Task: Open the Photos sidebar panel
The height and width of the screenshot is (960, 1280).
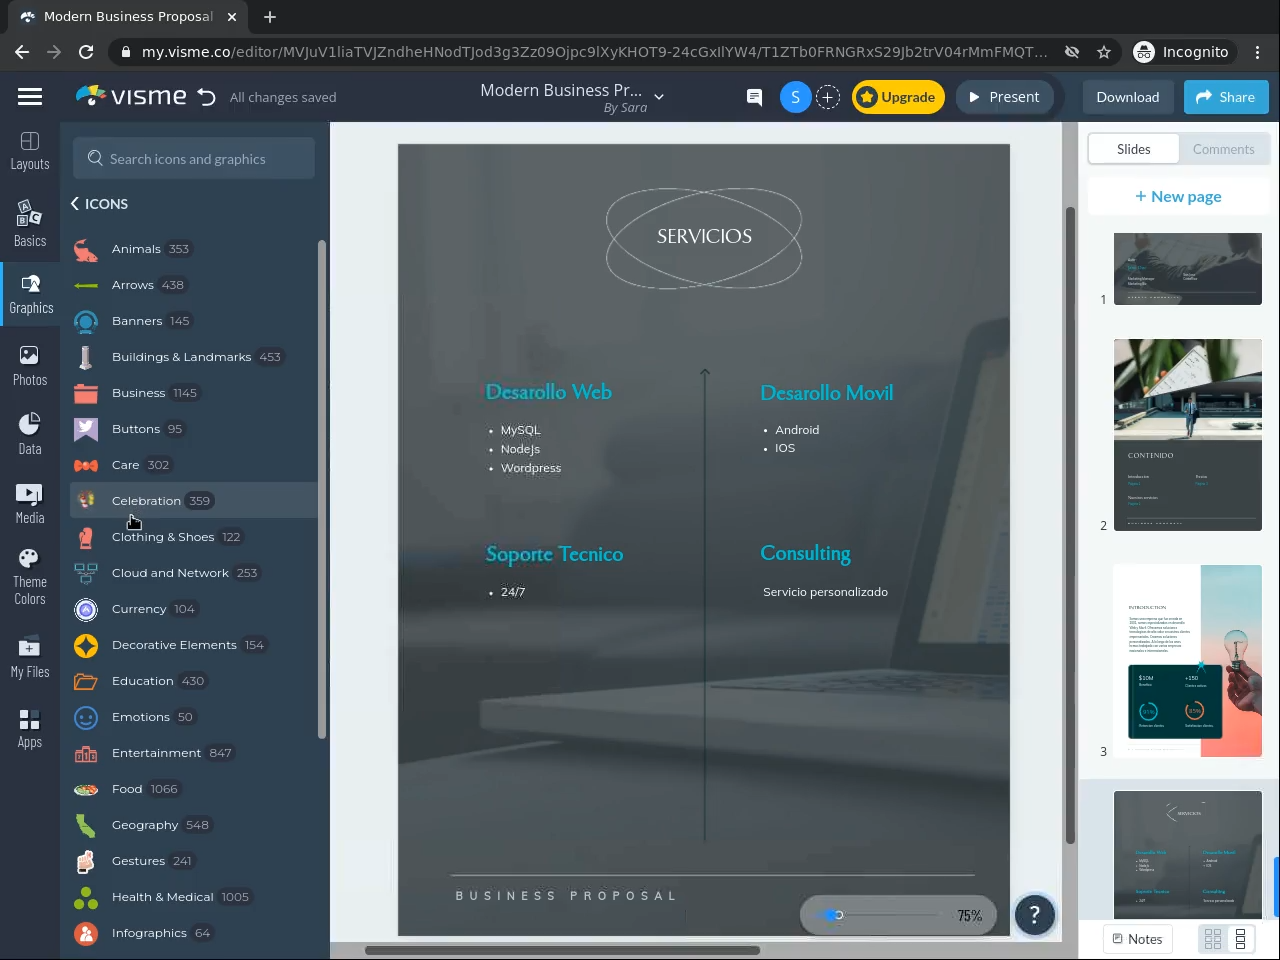Action: (x=30, y=366)
